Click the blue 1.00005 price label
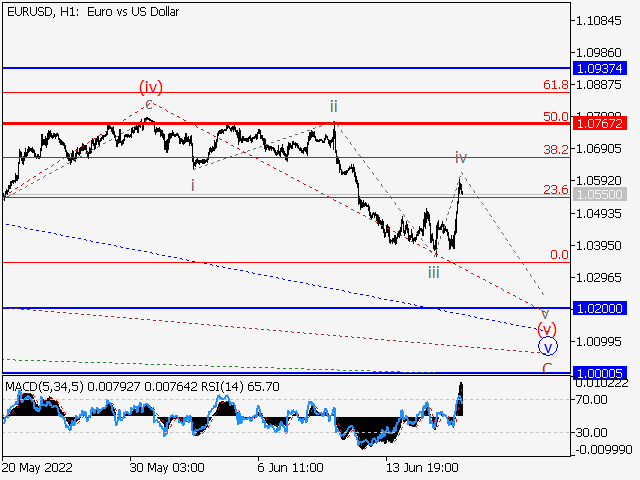This screenshot has width=640, height=480. pyautogui.click(x=600, y=373)
